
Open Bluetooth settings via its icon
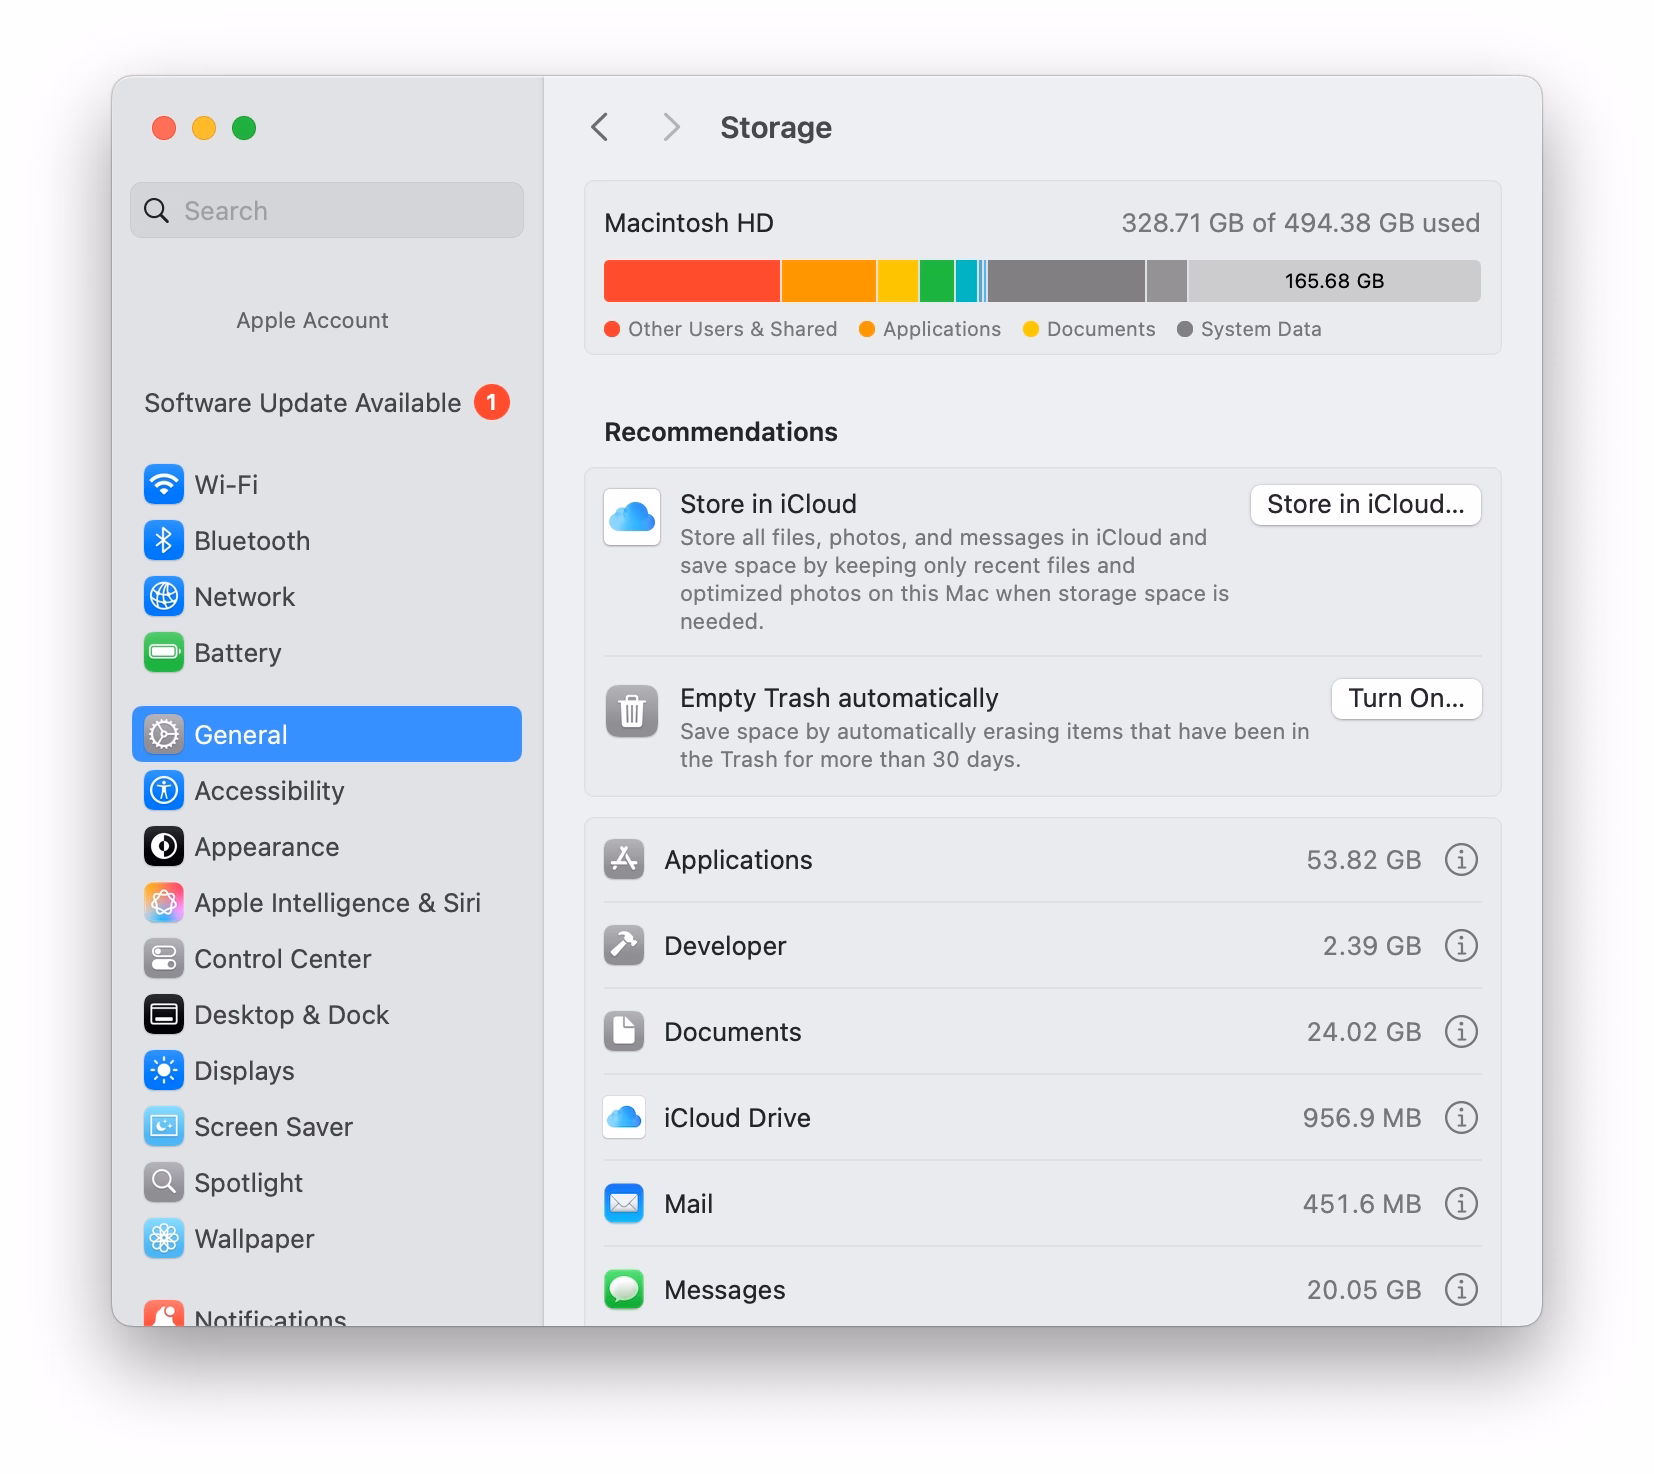pos(163,540)
